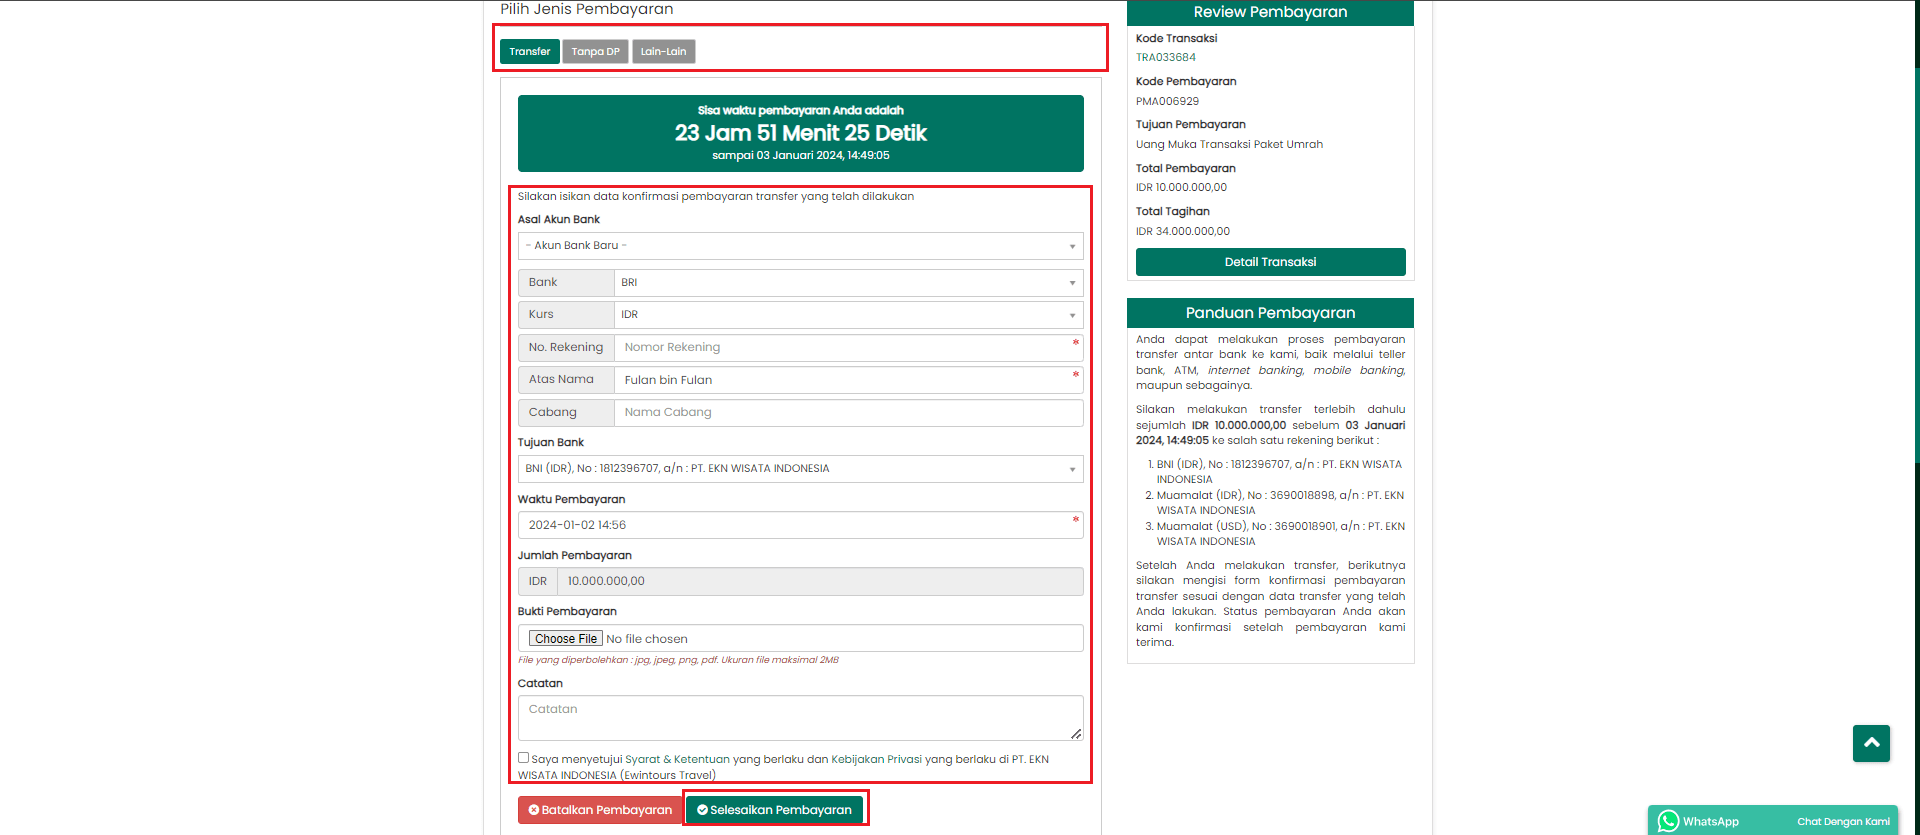Image resolution: width=1920 pixels, height=835 pixels.
Task: Click the Chat Dengan Kami link
Action: (x=1842, y=822)
